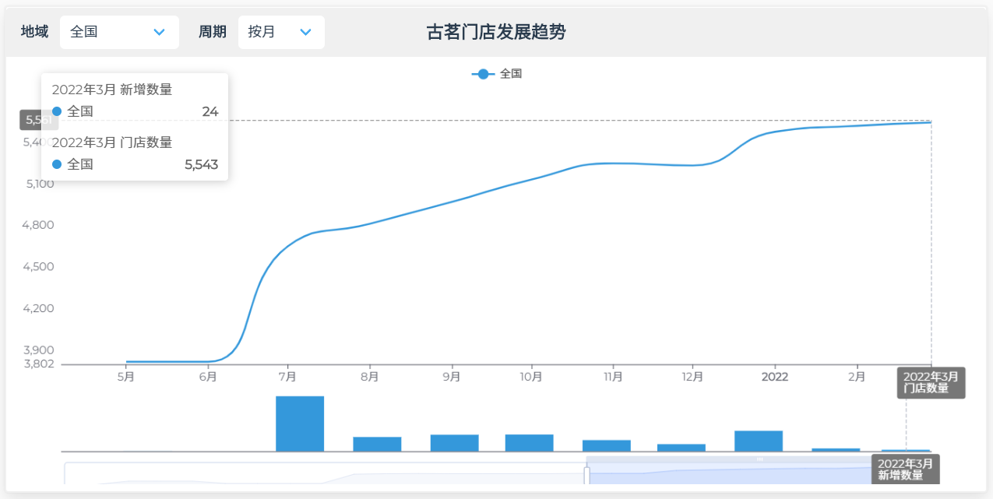
Task: Click the left handle of the zoom slider
Action: point(587,474)
